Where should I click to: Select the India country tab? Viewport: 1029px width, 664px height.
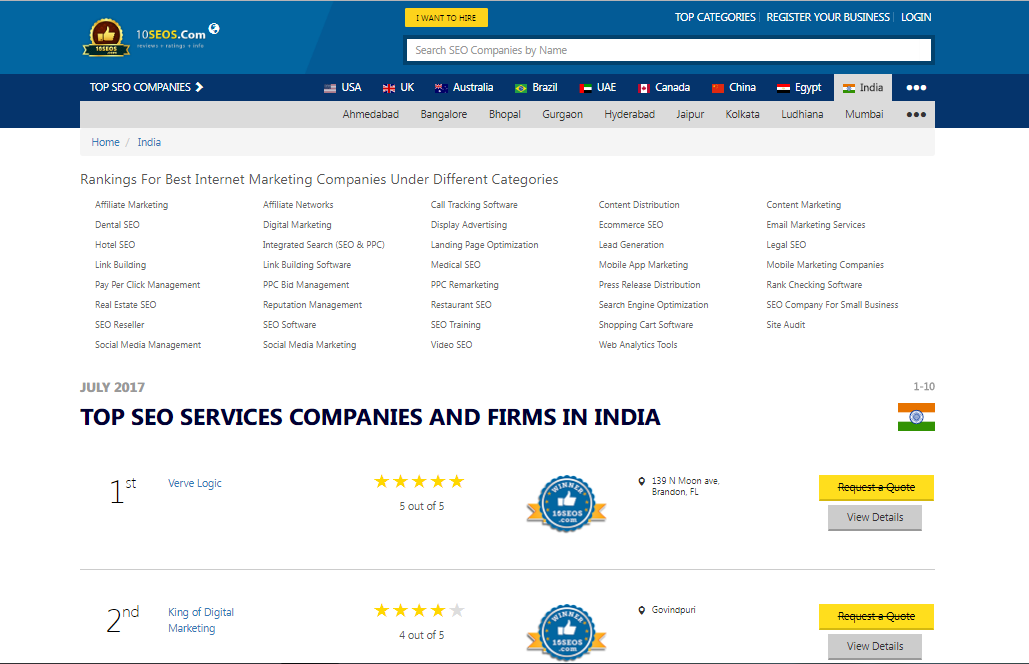pos(863,88)
